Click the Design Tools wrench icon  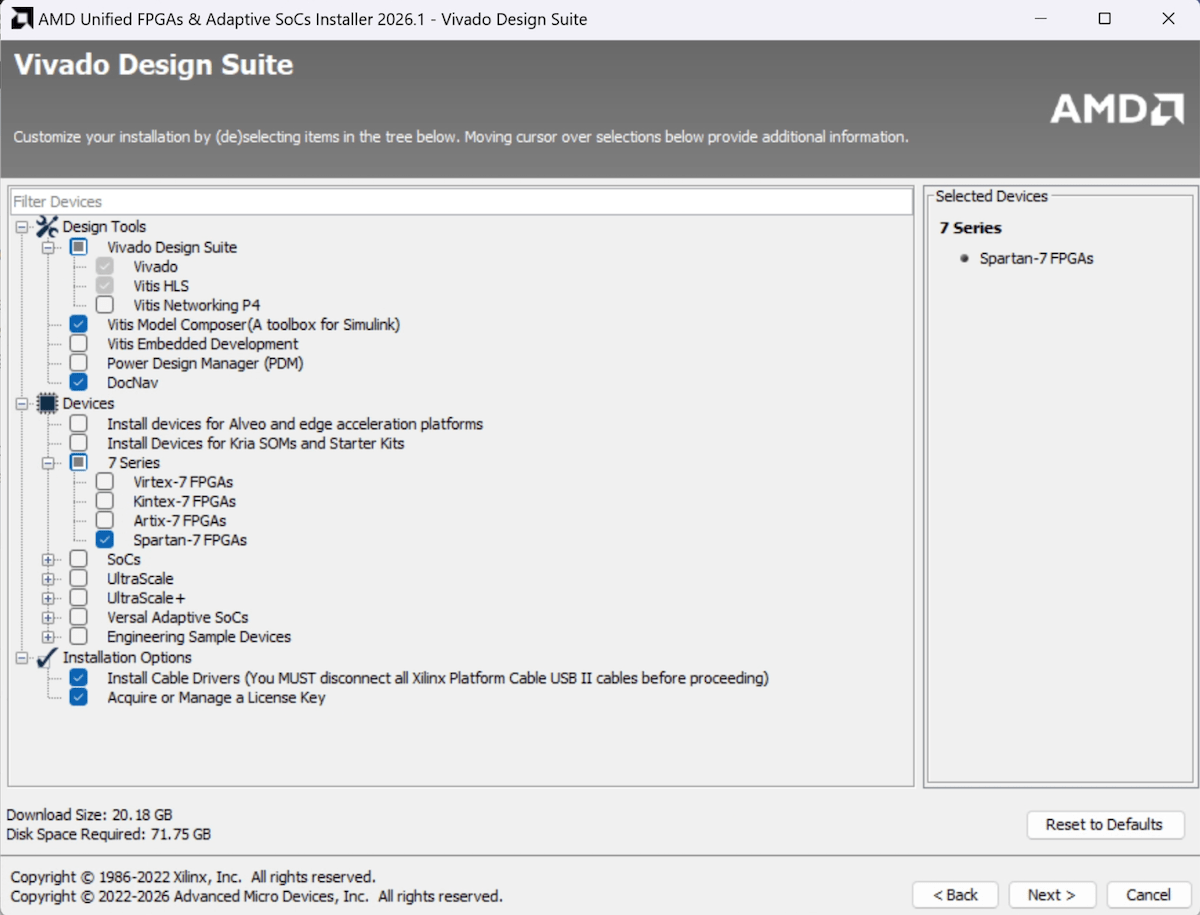(47, 227)
